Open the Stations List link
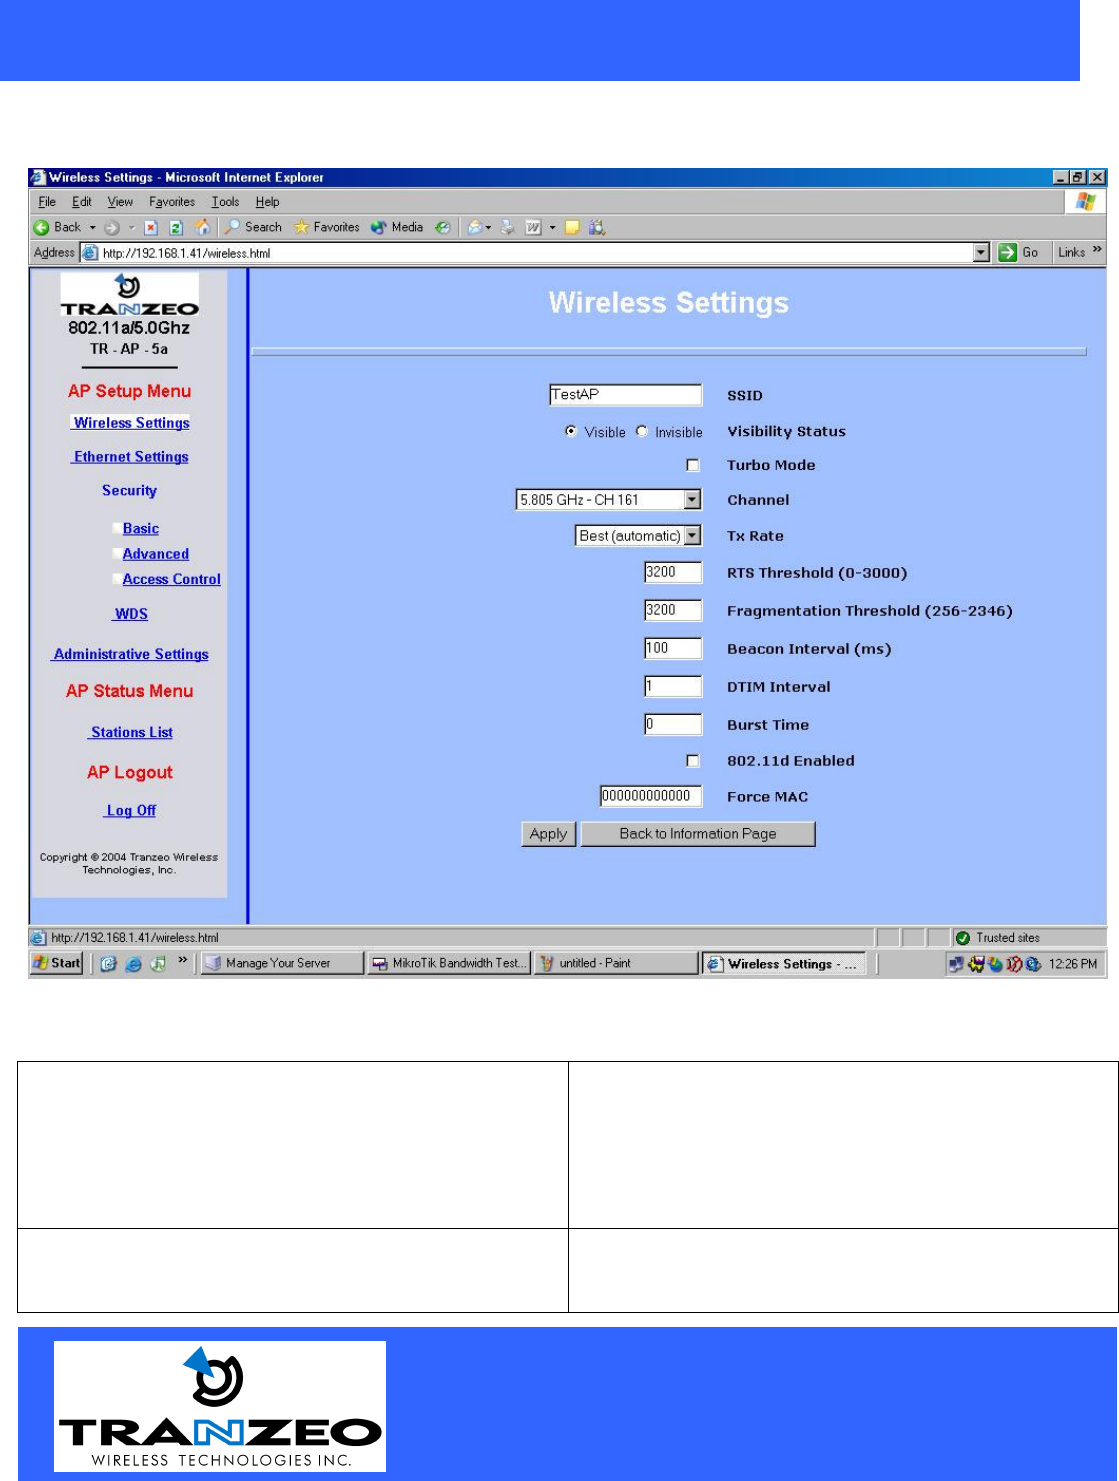 pyautogui.click(x=132, y=732)
